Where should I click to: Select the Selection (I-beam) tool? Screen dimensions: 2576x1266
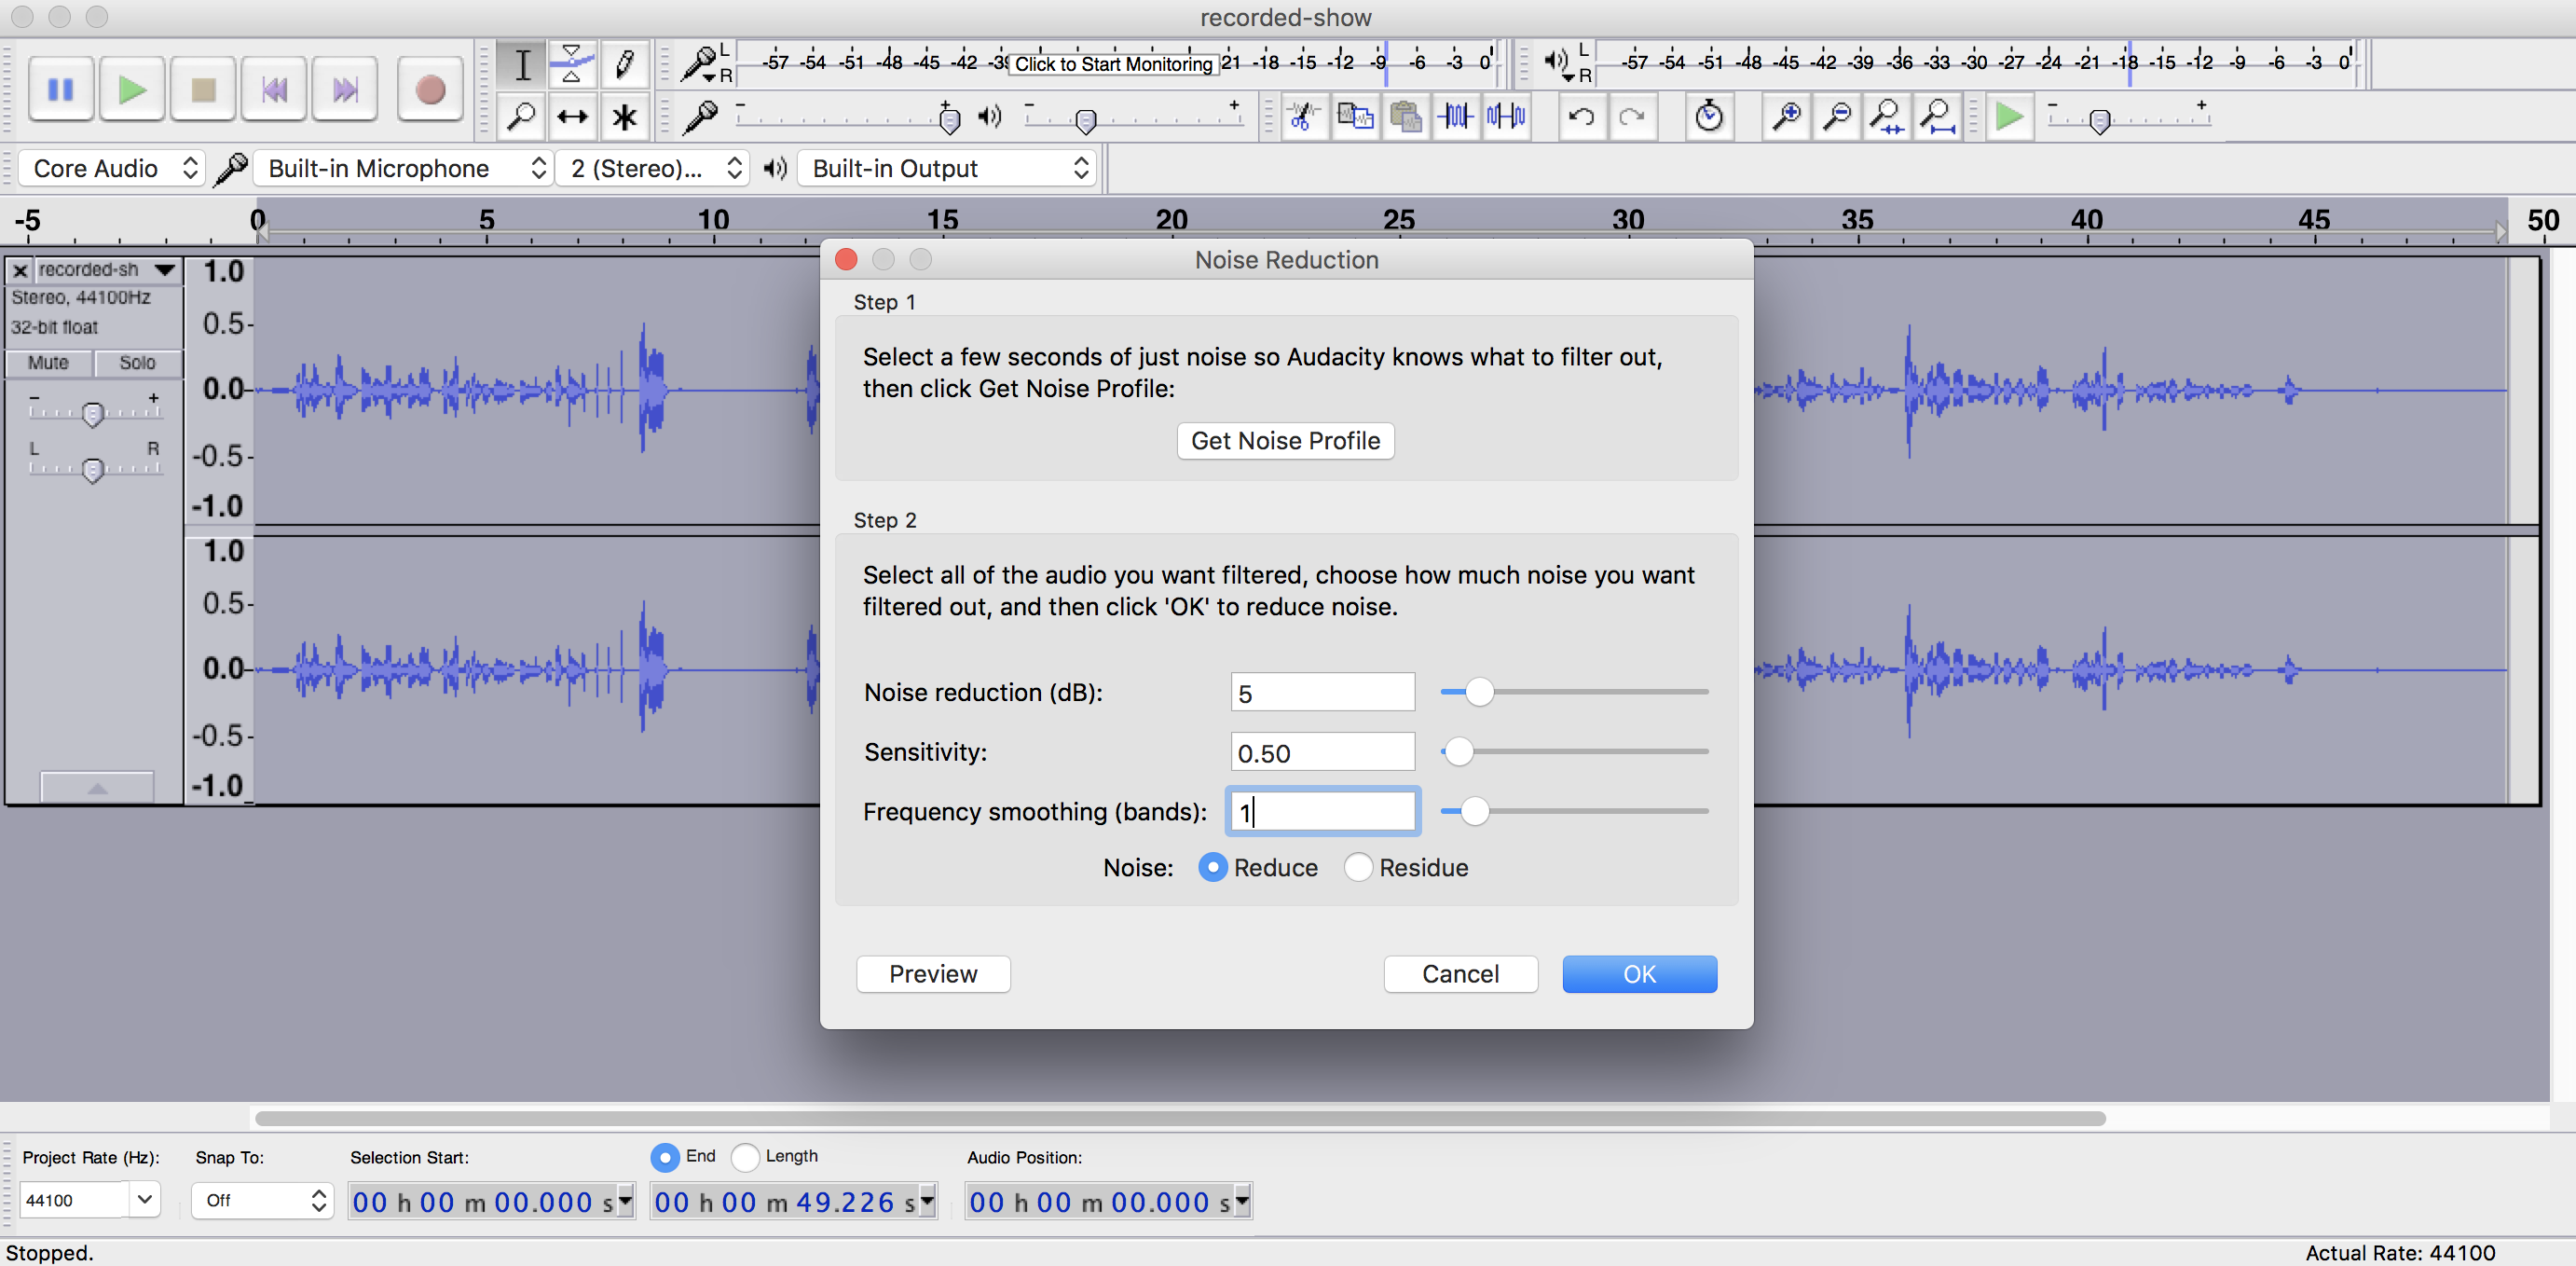tap(522, 65)
